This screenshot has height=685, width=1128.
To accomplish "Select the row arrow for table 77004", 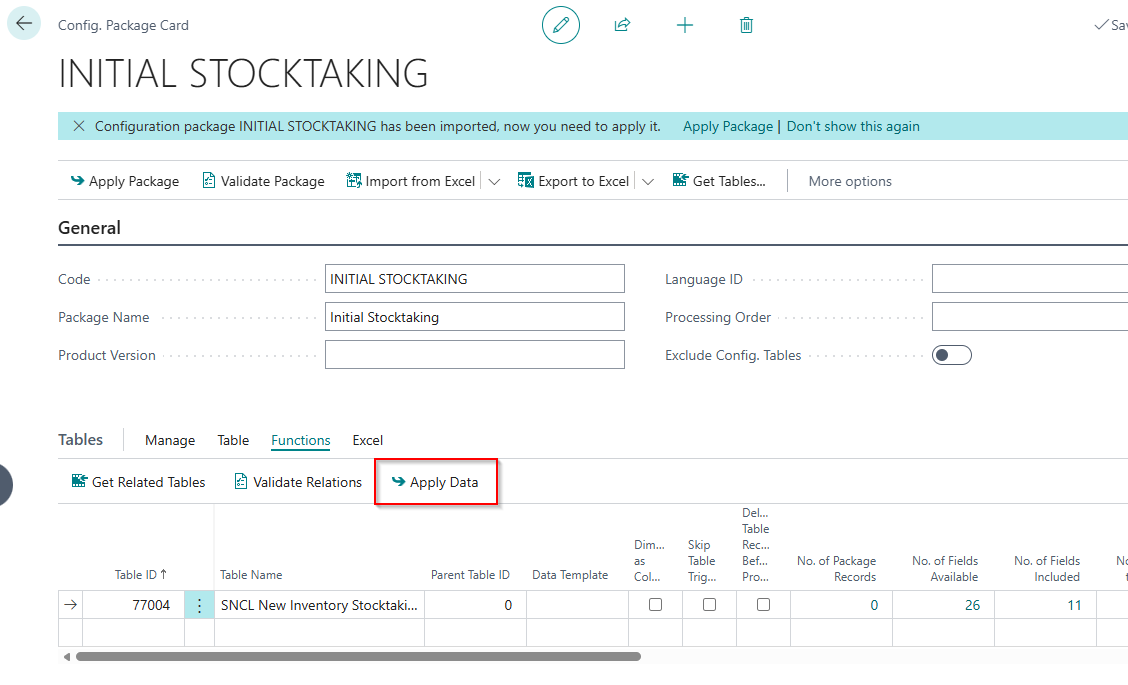I will point(70,604).
